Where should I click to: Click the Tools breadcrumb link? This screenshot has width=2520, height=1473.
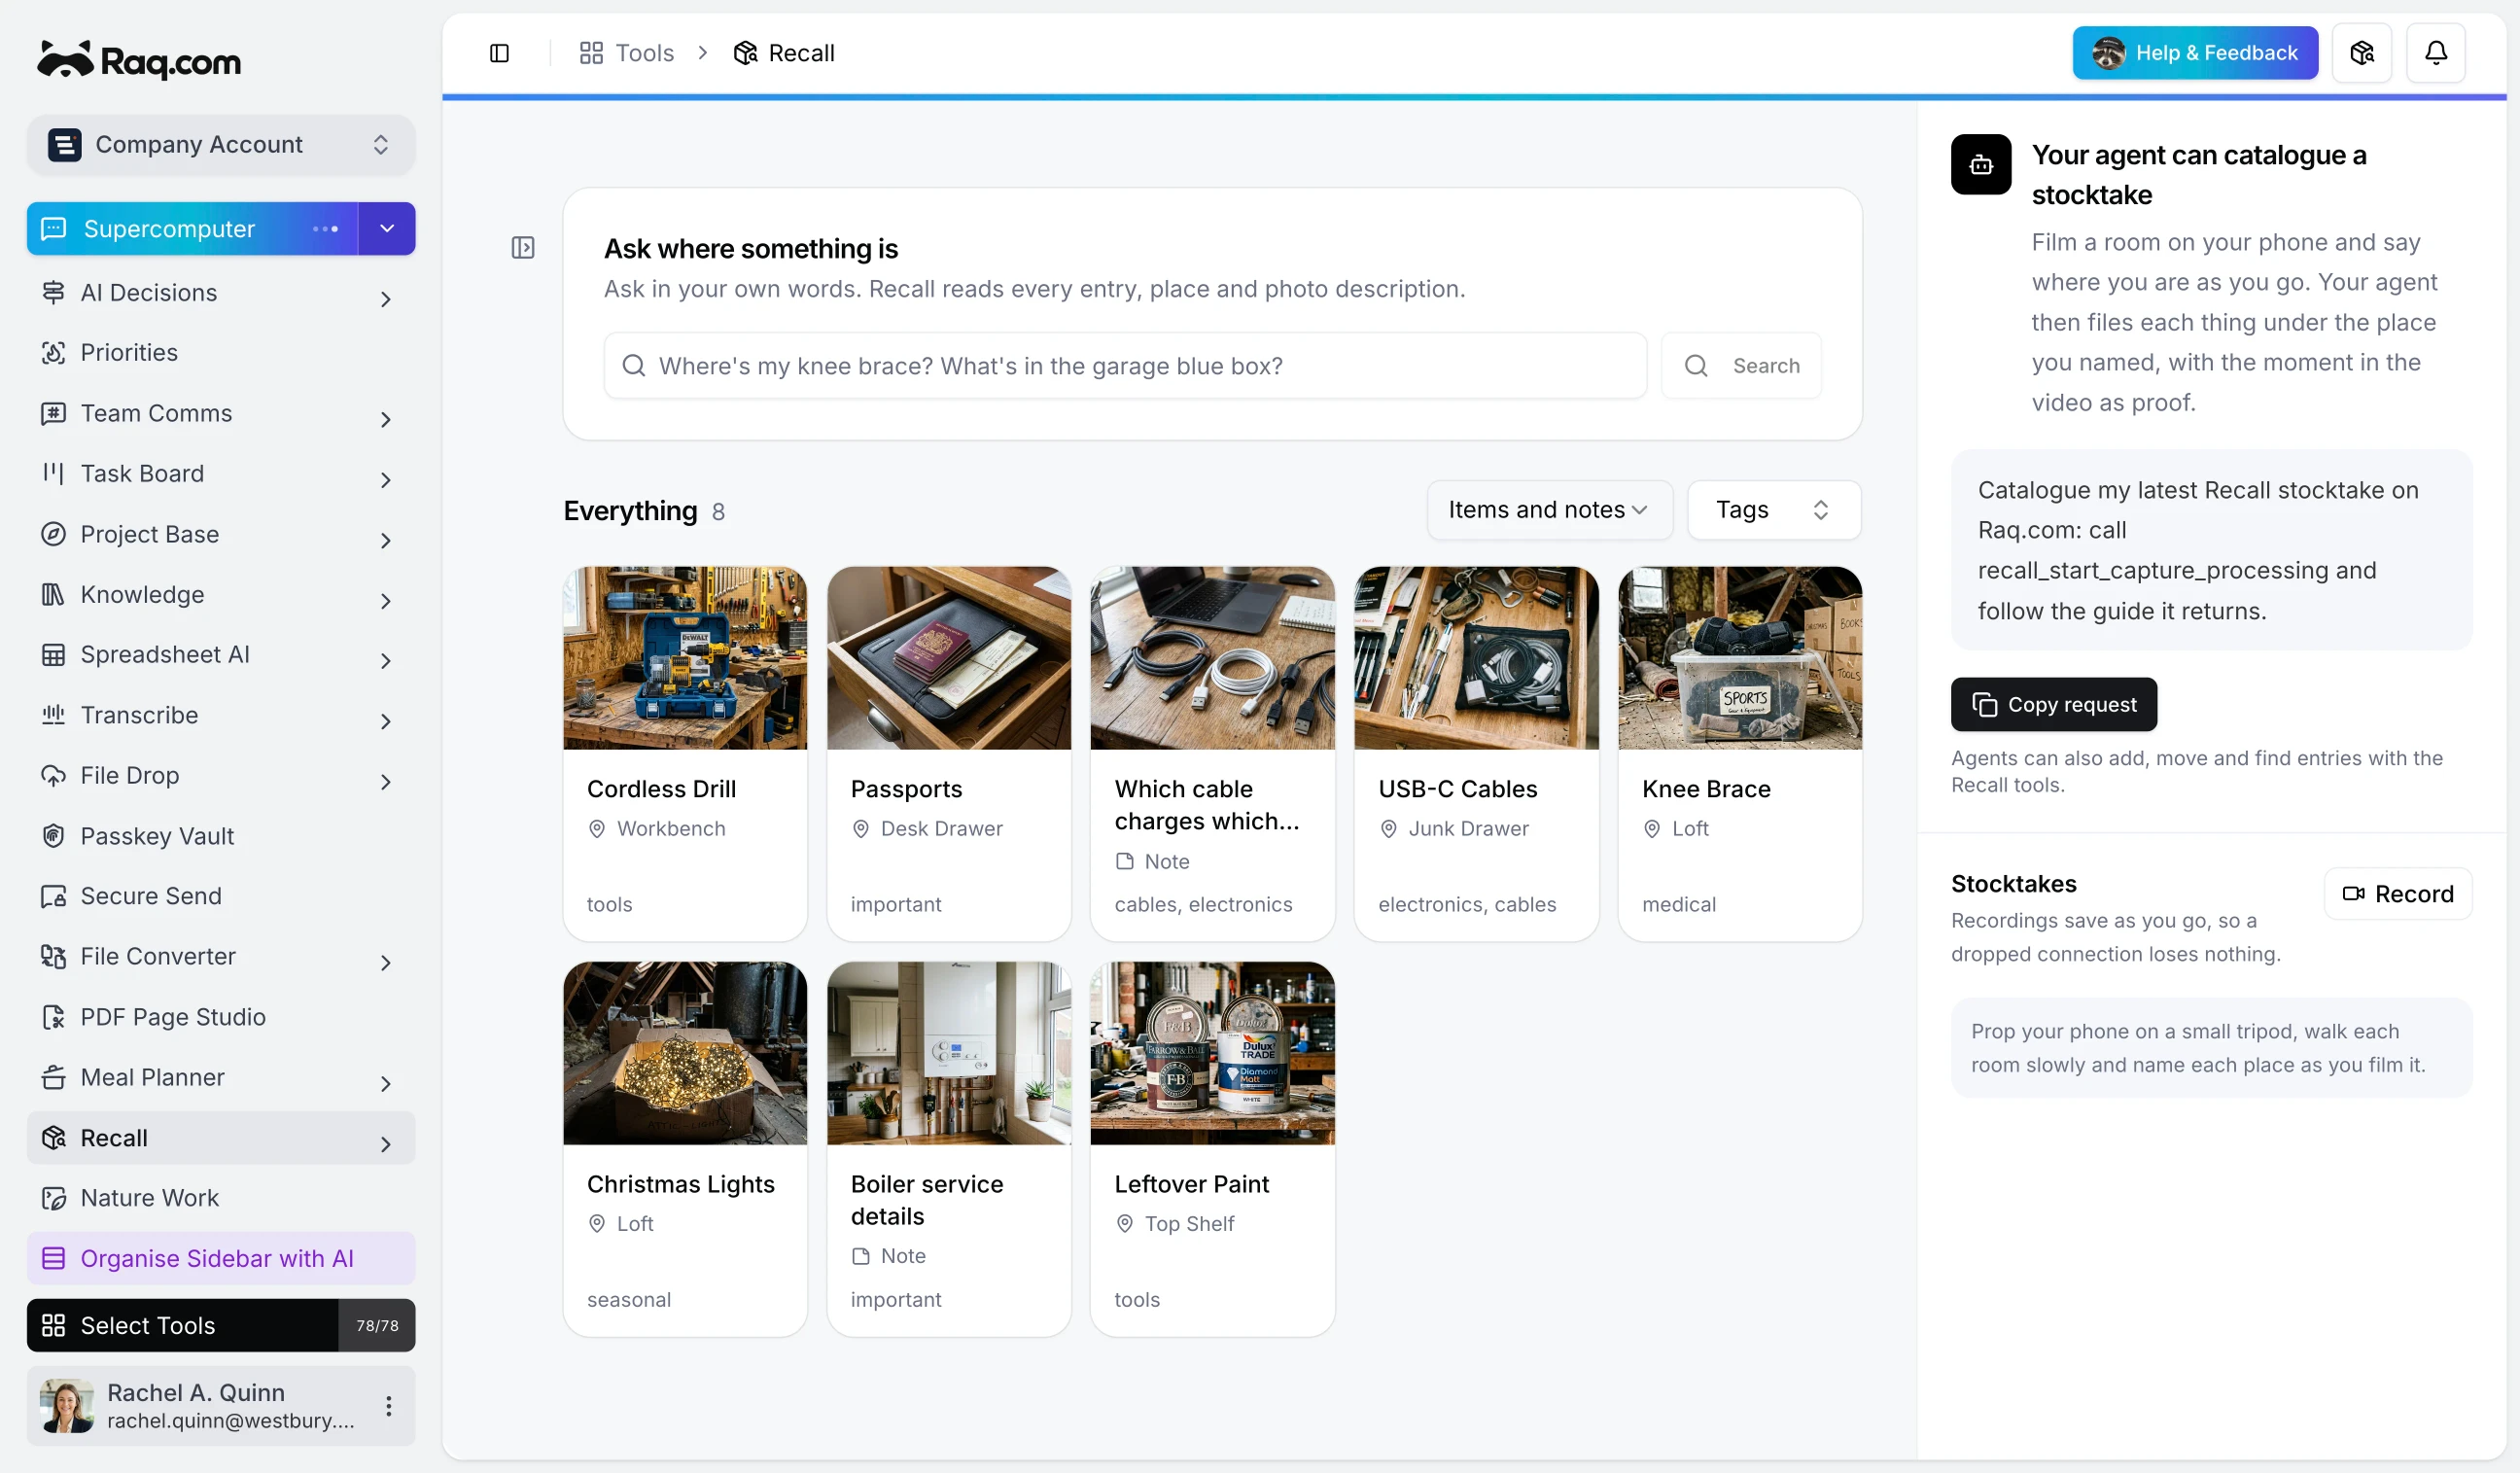tap(645, 53)
